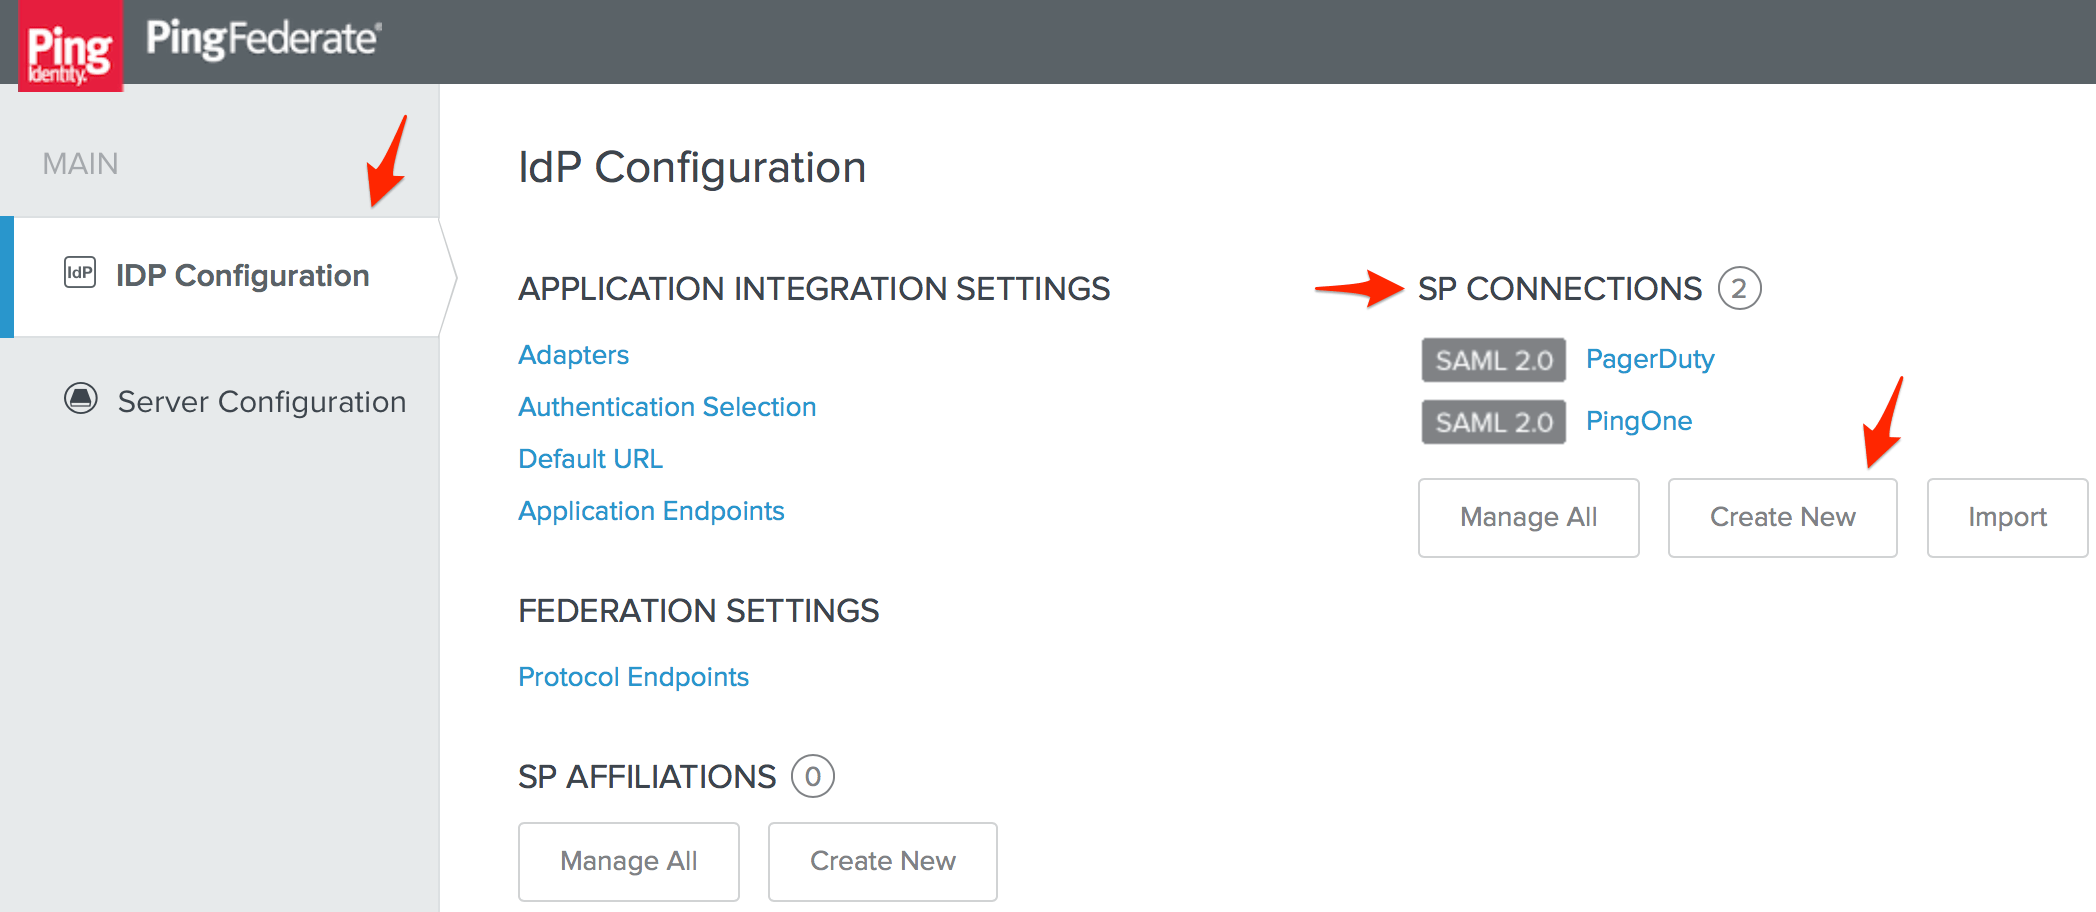Viewport: 2096px width, 912px height.
Task: Click the Server Configuration sidebar icon
Action: coord(81,398)
